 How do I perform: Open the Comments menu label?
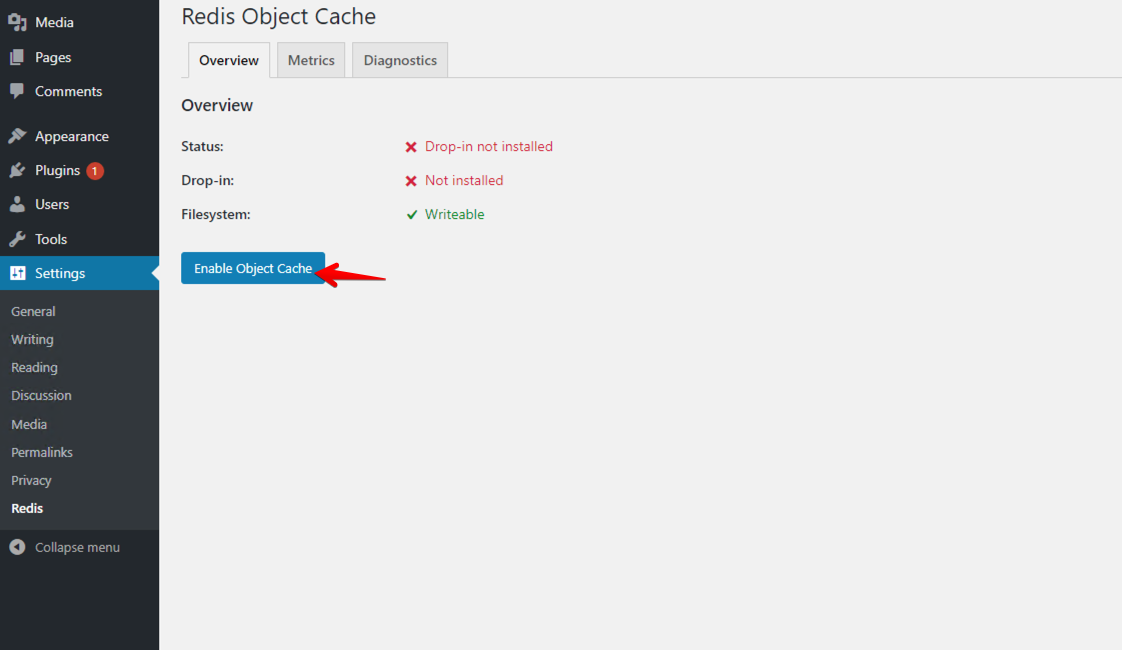[x=69, y=92]
